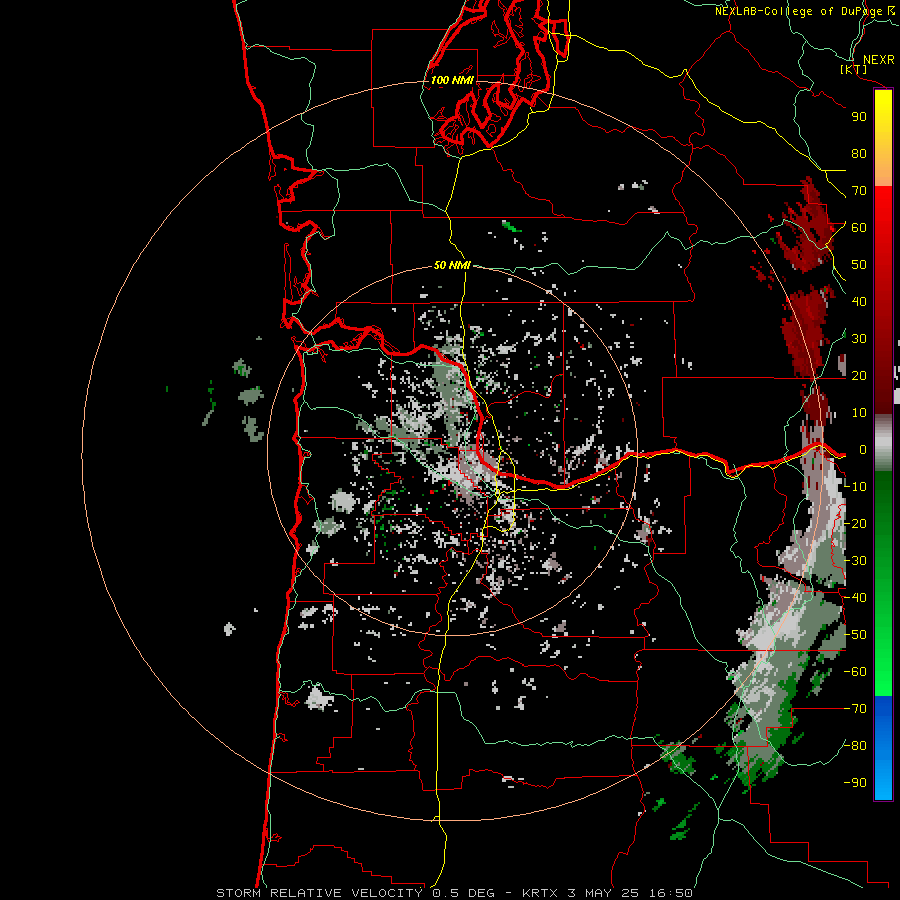Click the "30" value on velocity scale
The height and width of the screenshot is (900, 900).
point(859,339)
